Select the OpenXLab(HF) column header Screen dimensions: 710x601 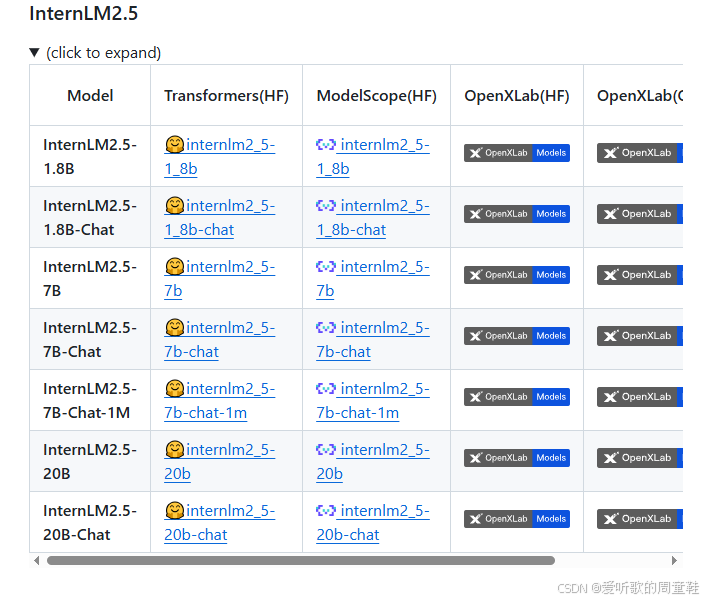pos(517,96)
